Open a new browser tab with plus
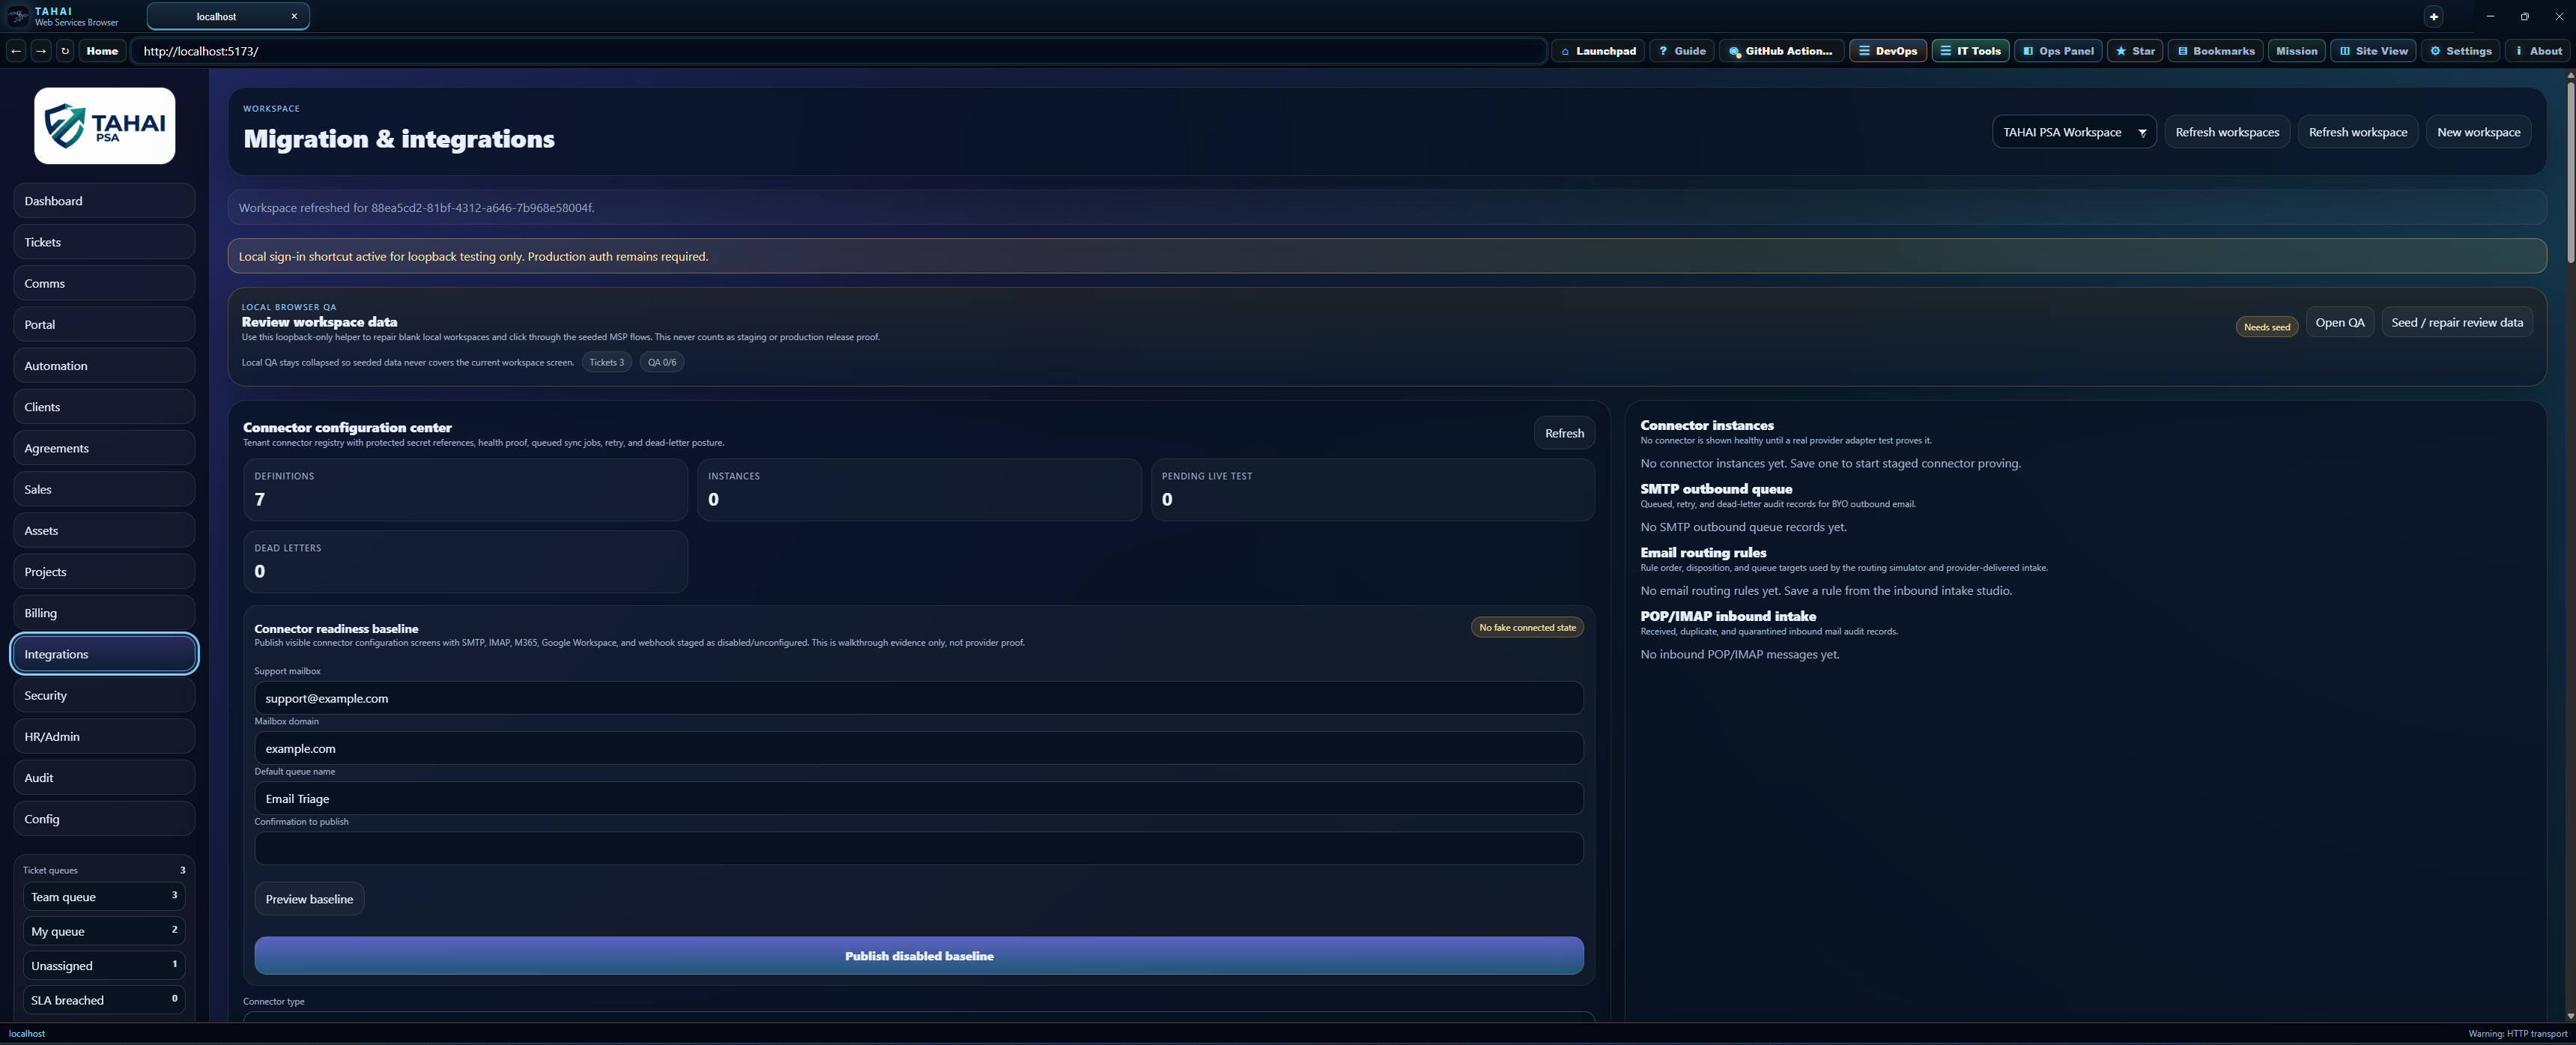This screenshot has width=2576, height=1045. click(2434, 16)
